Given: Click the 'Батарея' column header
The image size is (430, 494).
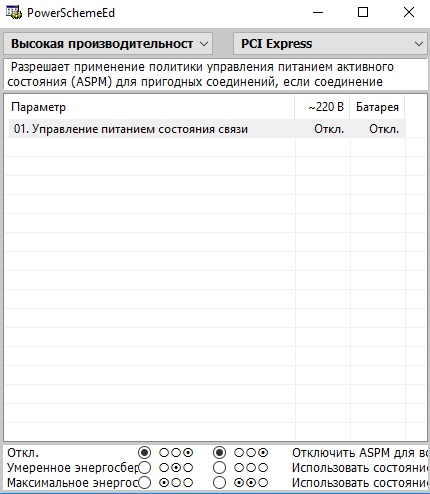Looking at the screenshot, I should pos(377,107).
